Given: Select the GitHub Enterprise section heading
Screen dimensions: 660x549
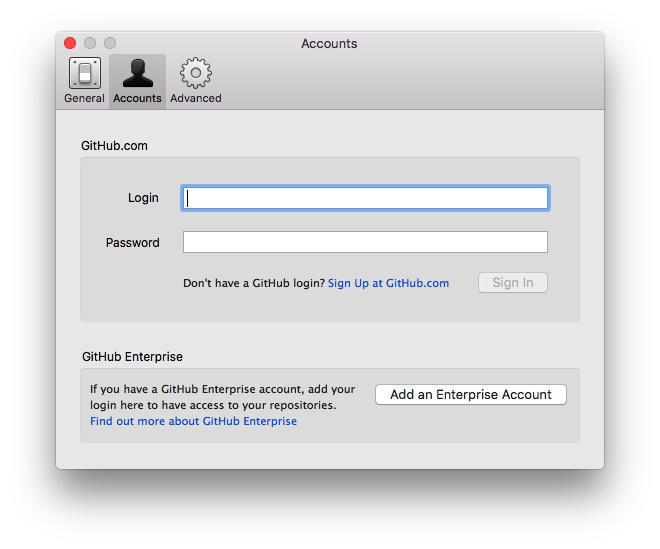Looking at the screenshot, I should (x=132, y=357).
